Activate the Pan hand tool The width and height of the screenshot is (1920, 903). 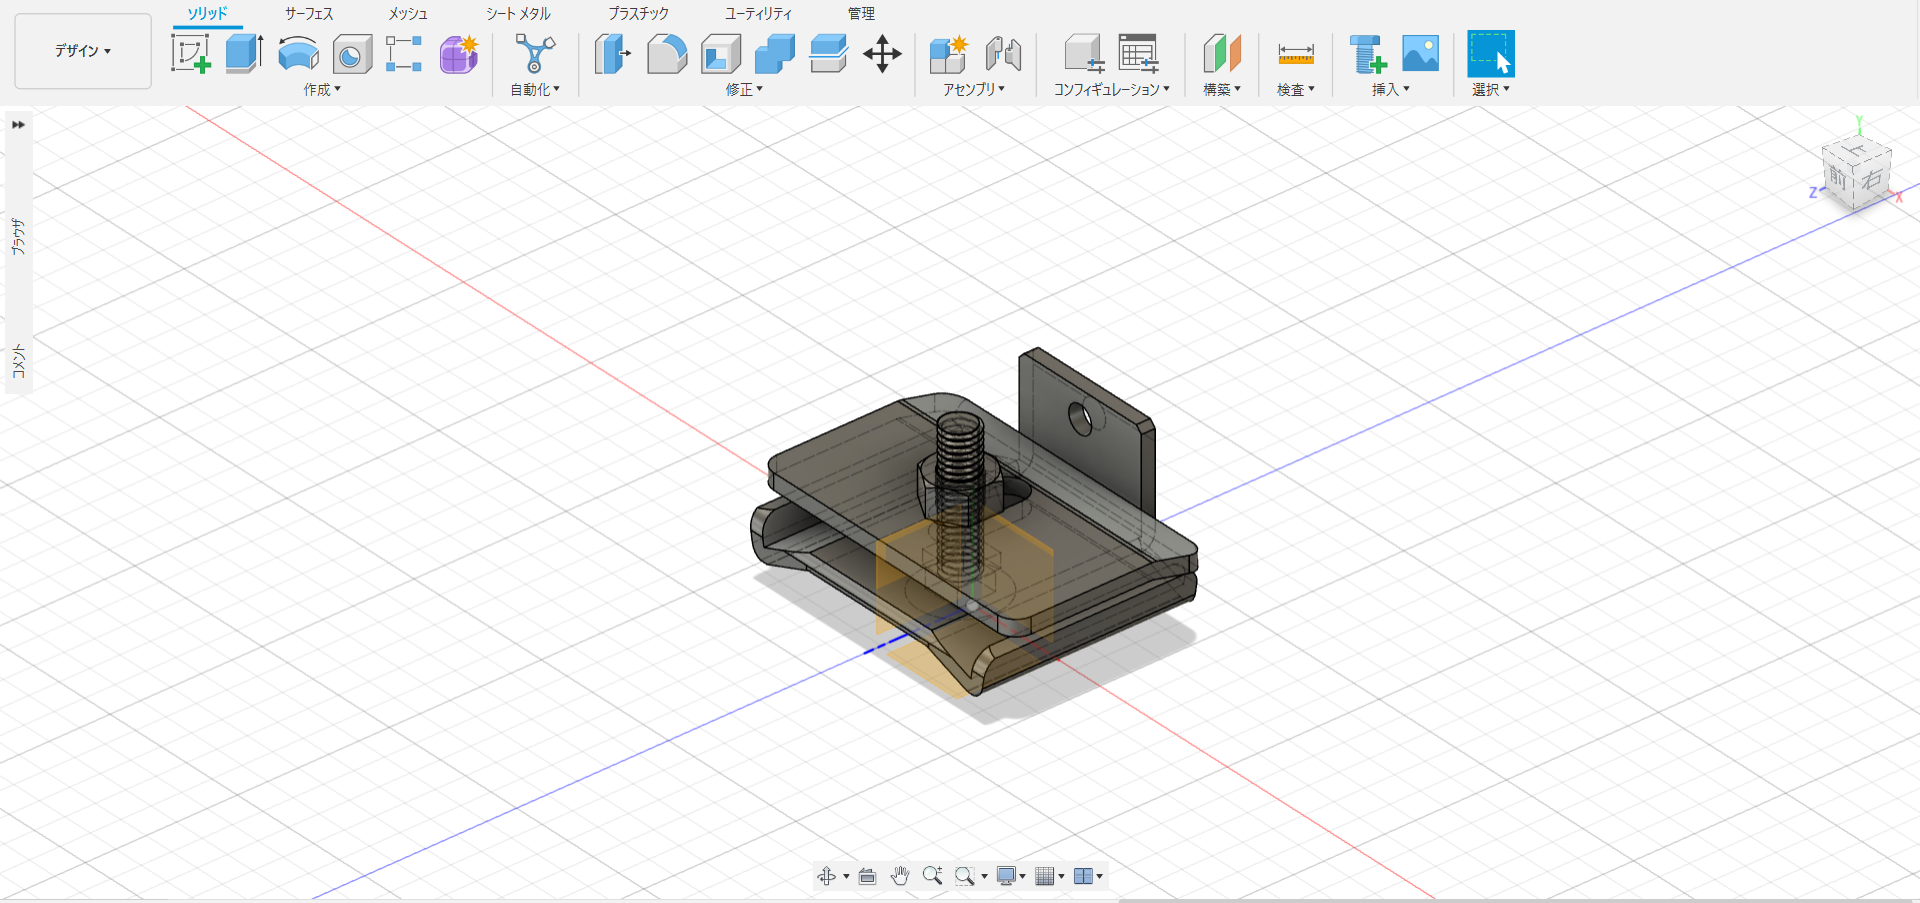900,876
